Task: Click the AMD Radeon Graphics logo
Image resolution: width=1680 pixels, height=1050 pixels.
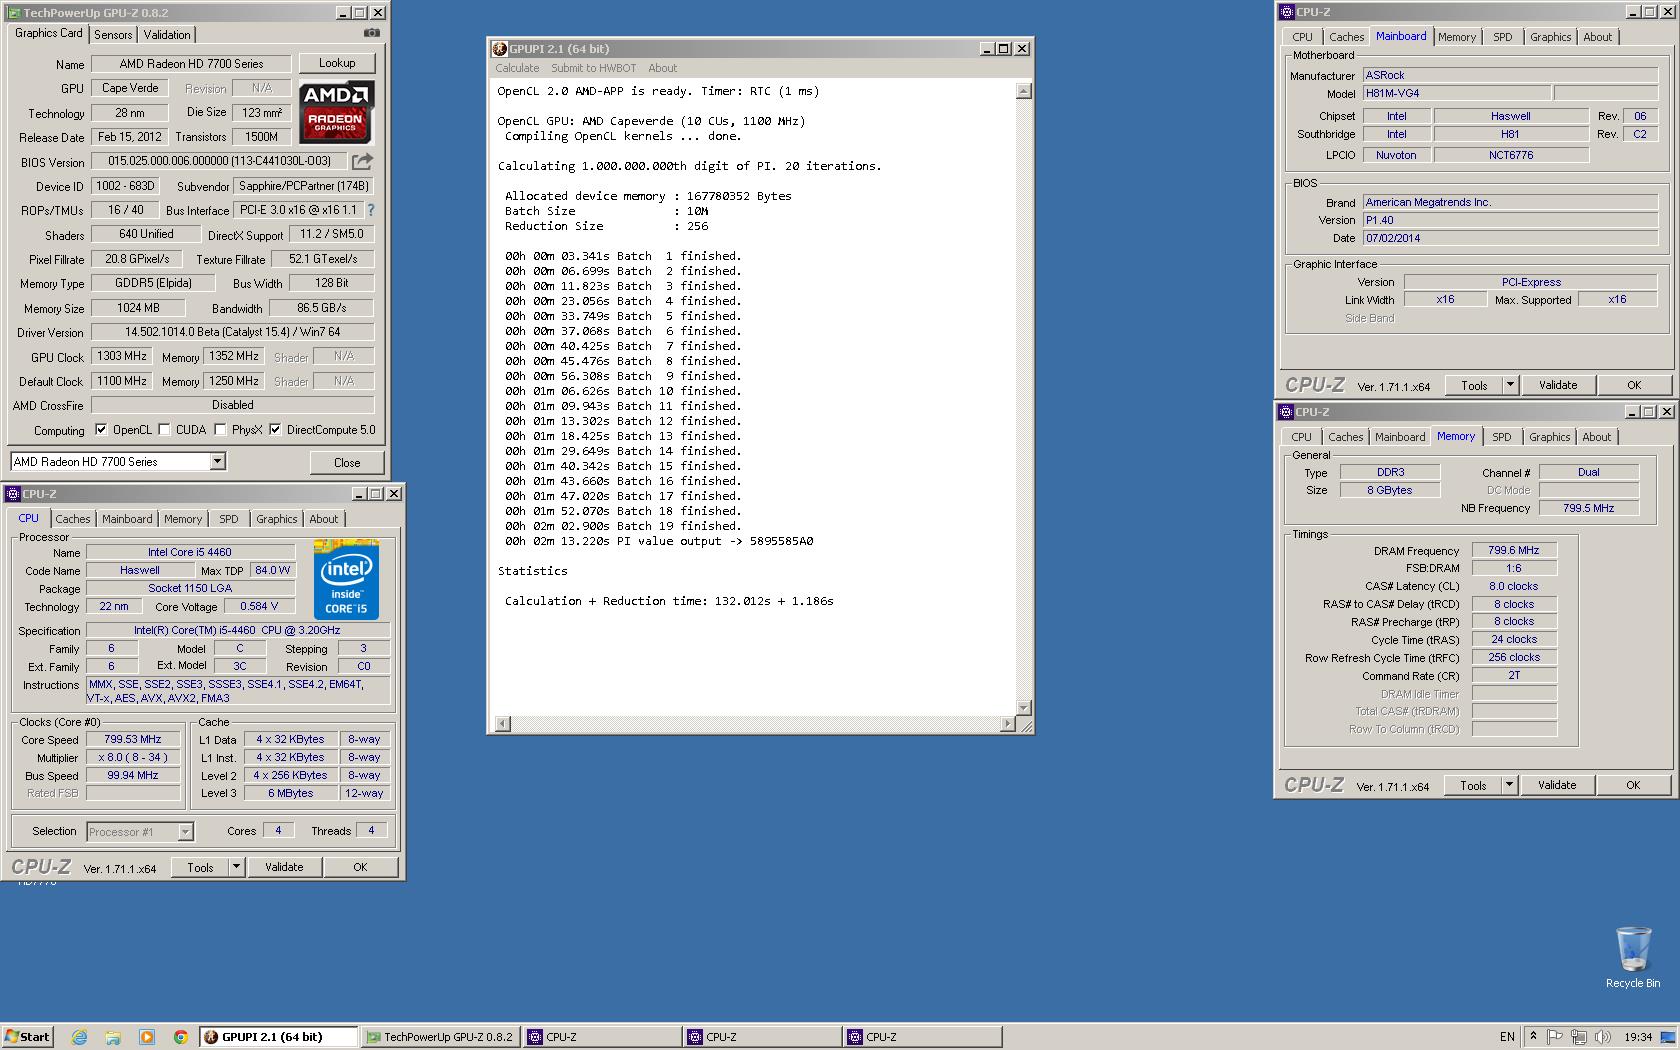Action: (x=336, y=112)
